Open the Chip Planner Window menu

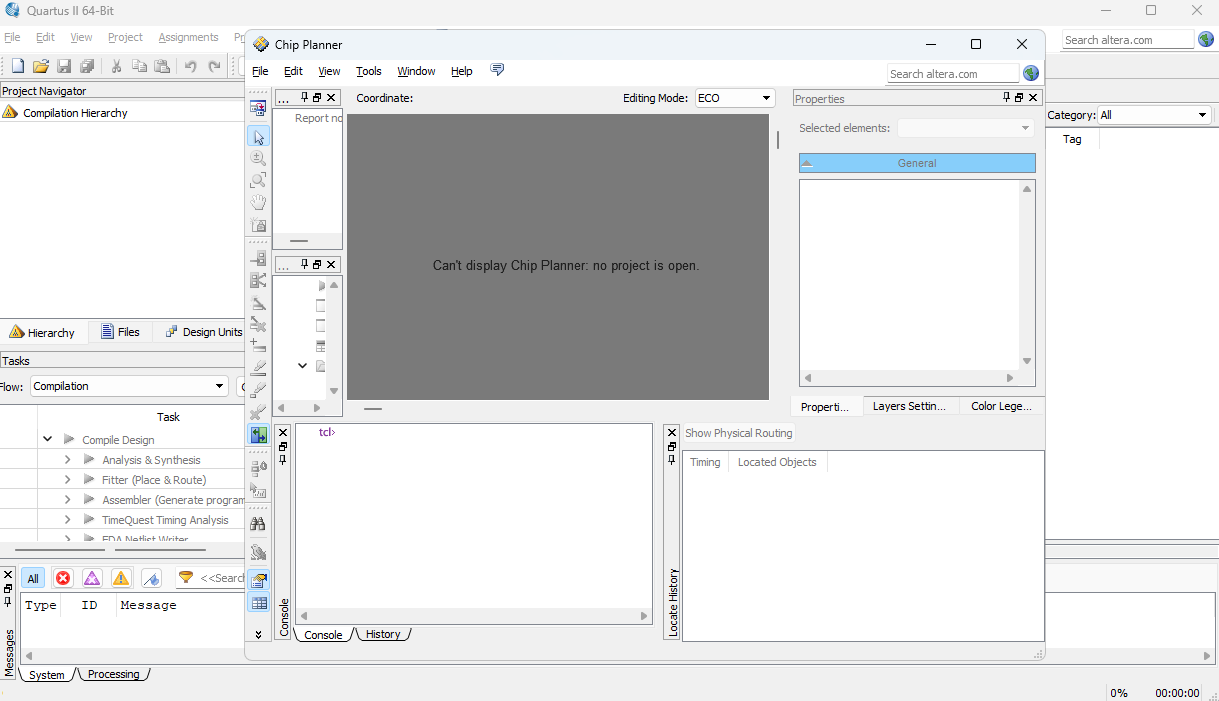(x=416, y=71)
